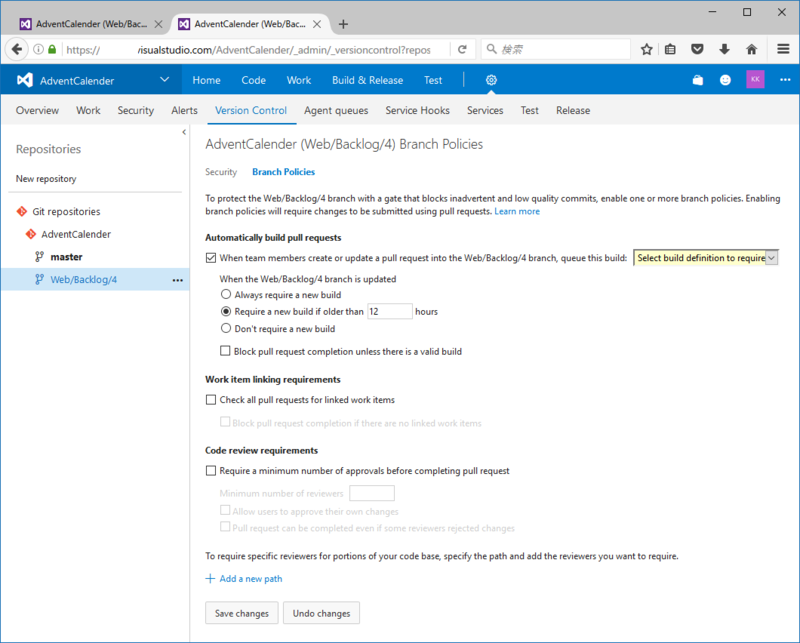Check all pull requests for linked work items
800x643 pixels.
click(x=211, y=400)
